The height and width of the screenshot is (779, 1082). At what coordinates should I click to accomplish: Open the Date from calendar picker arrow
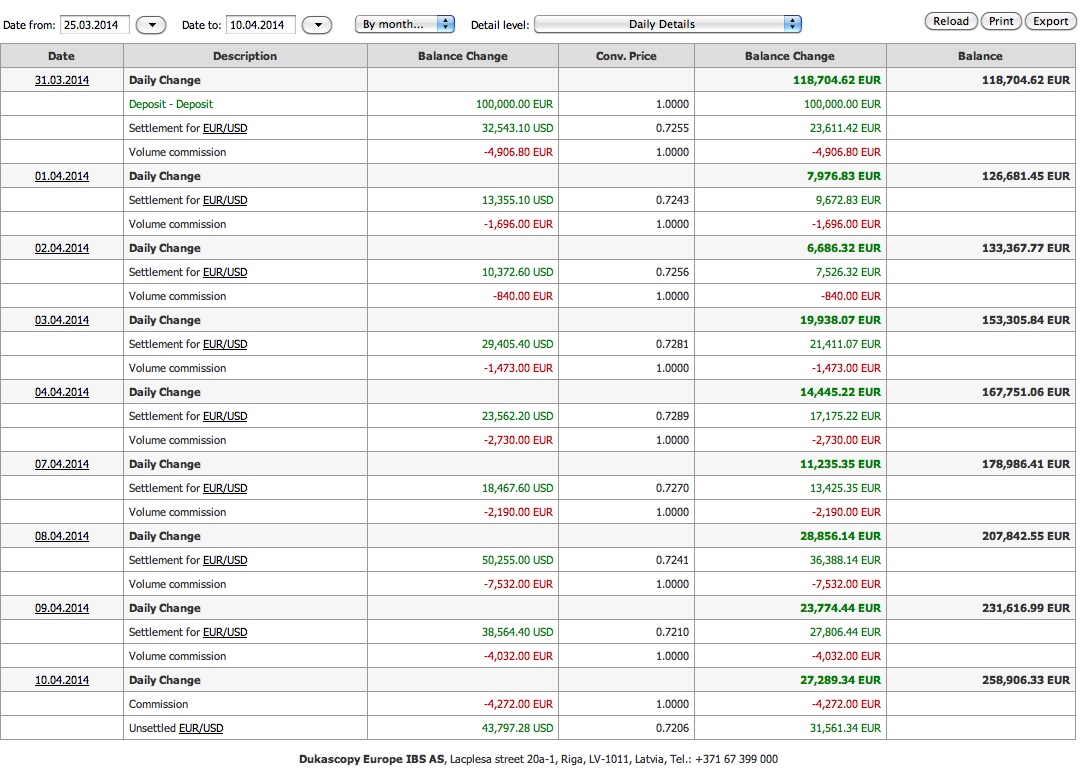(151, 25)
